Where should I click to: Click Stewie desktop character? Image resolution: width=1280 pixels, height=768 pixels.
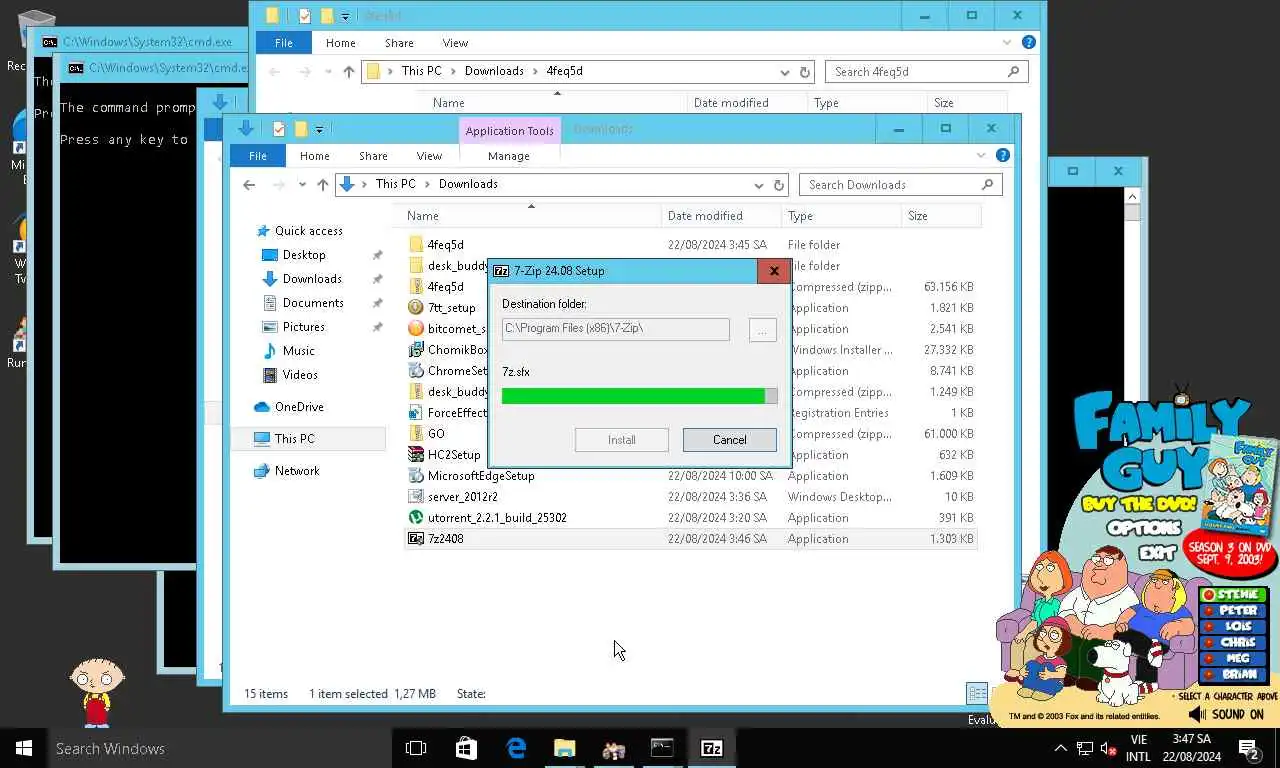(97, 690)
